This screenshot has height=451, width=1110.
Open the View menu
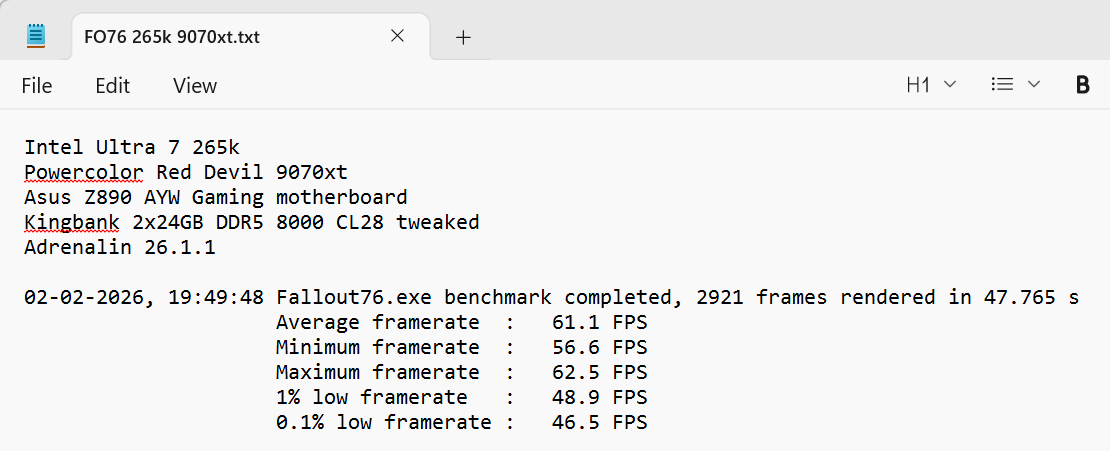click(x=195, y=86)
